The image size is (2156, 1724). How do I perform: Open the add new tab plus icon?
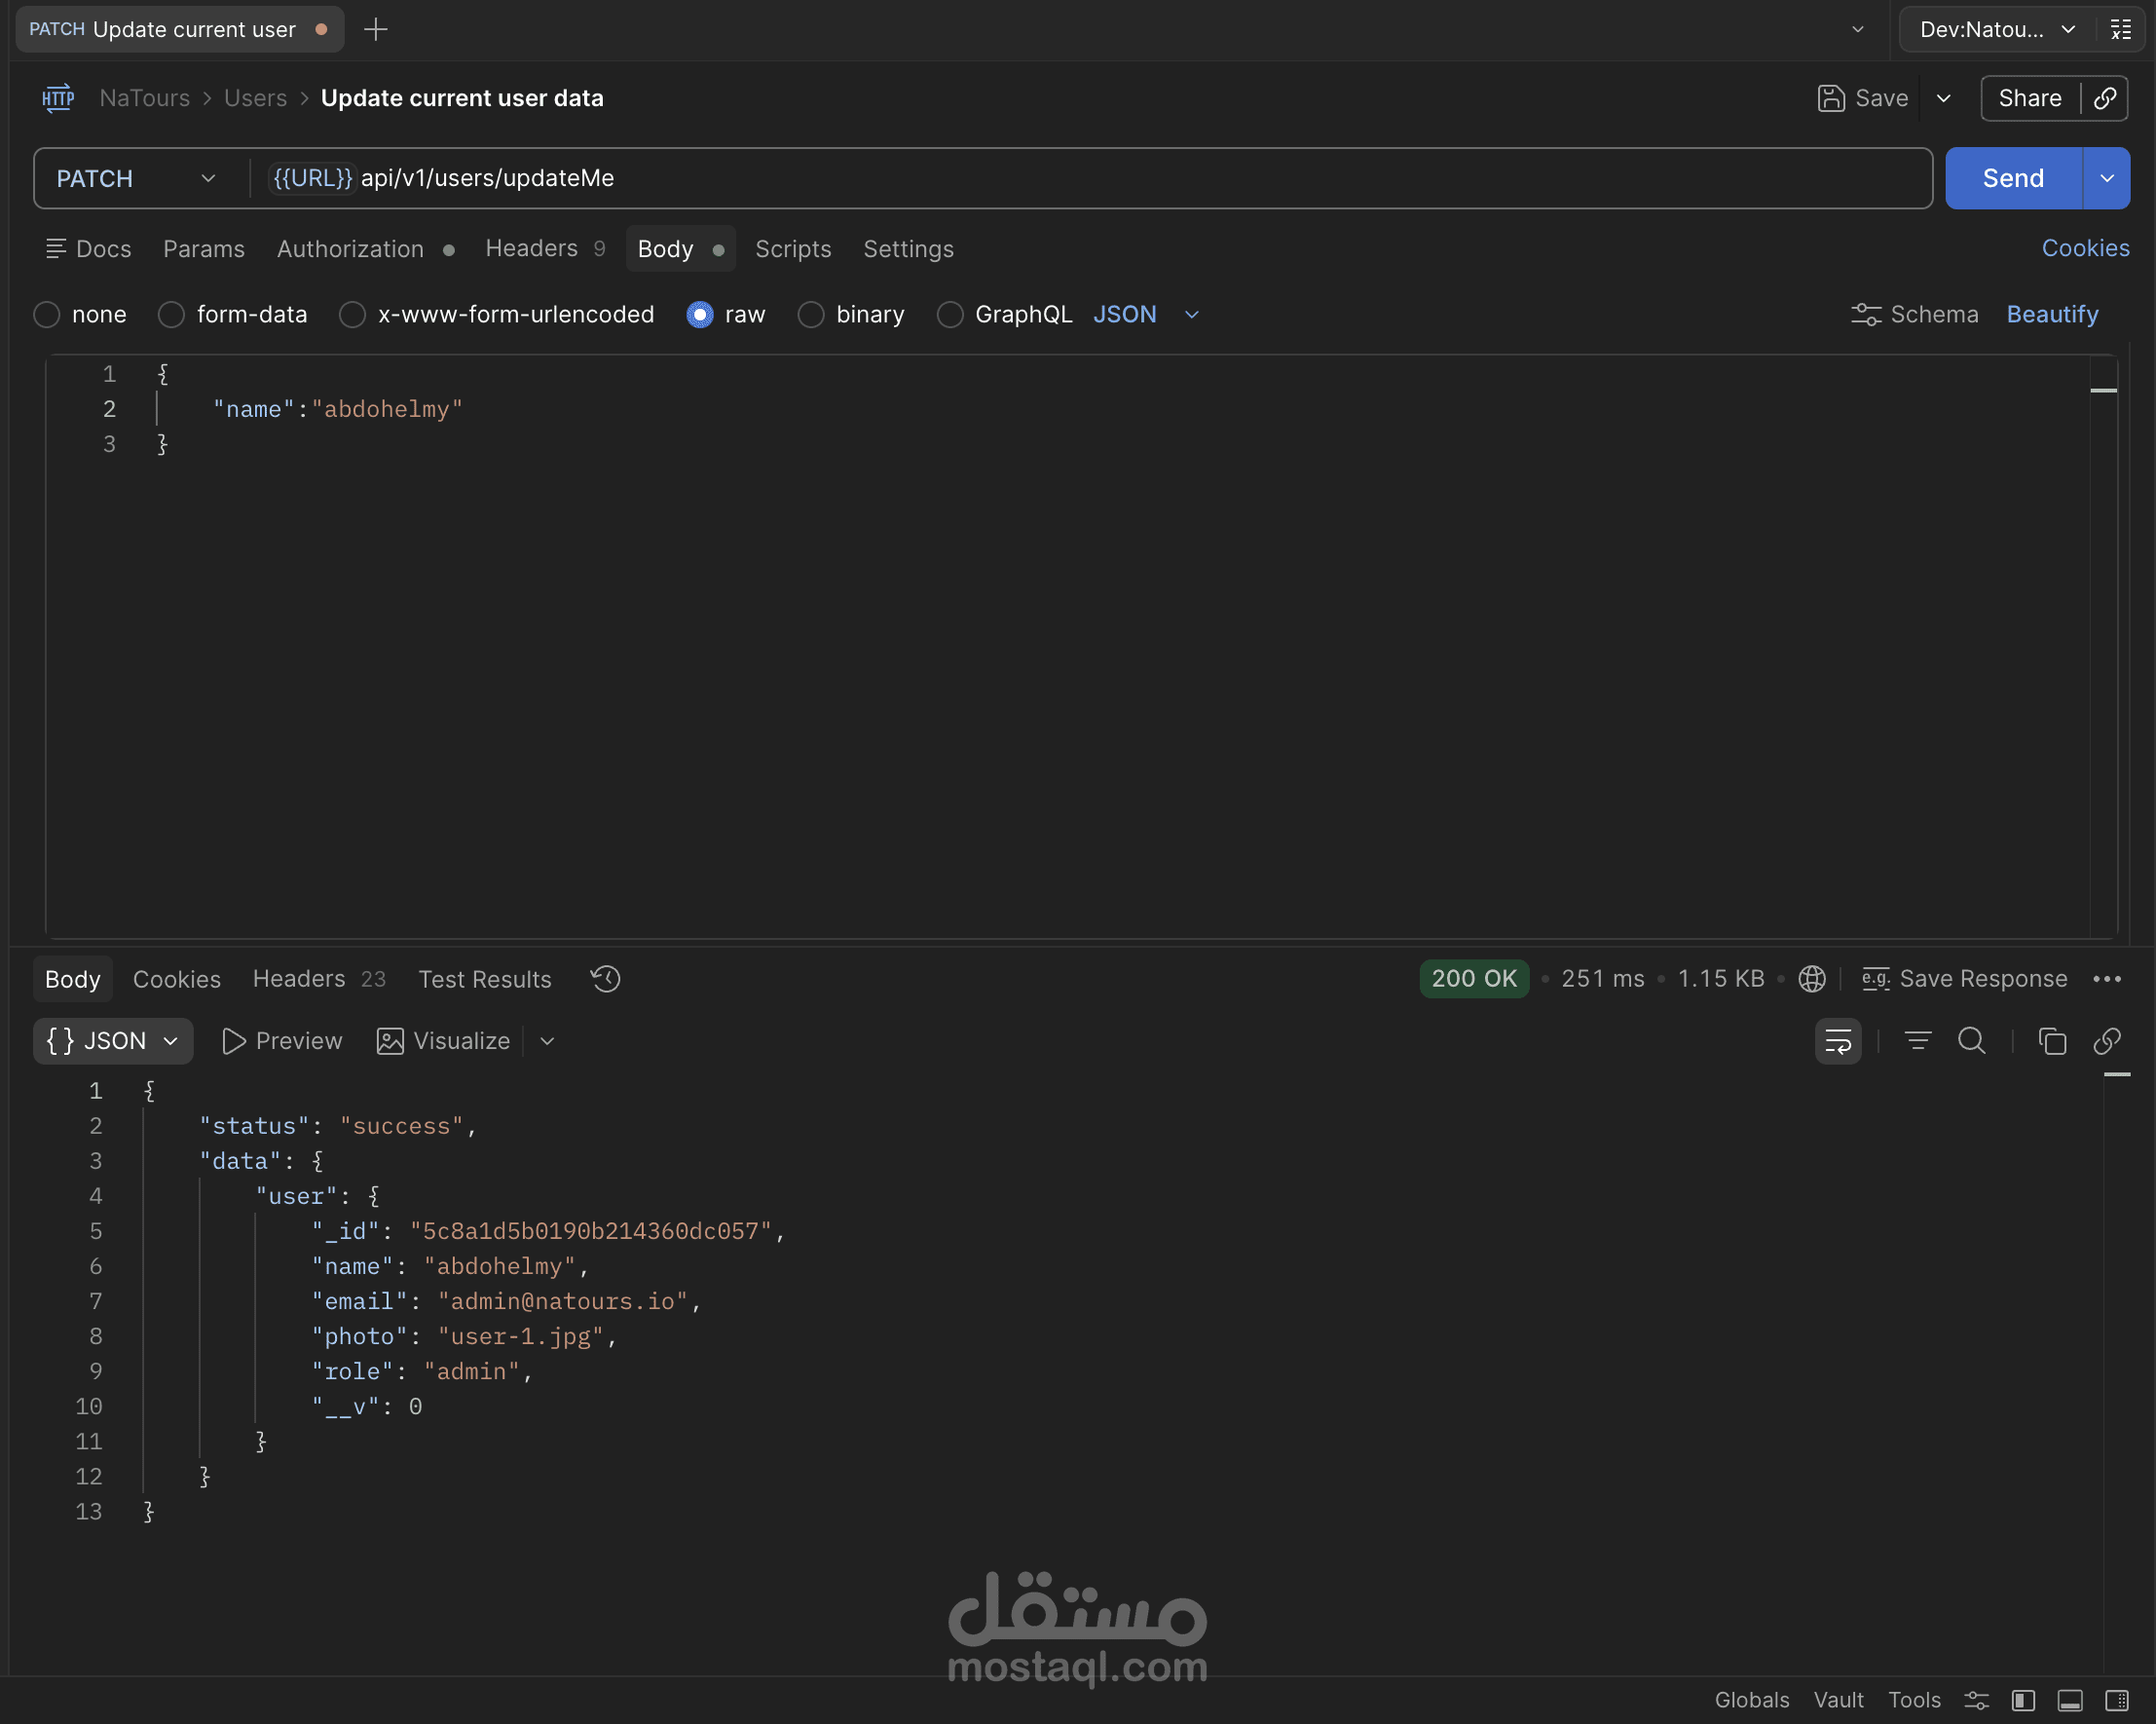[376, 29]
